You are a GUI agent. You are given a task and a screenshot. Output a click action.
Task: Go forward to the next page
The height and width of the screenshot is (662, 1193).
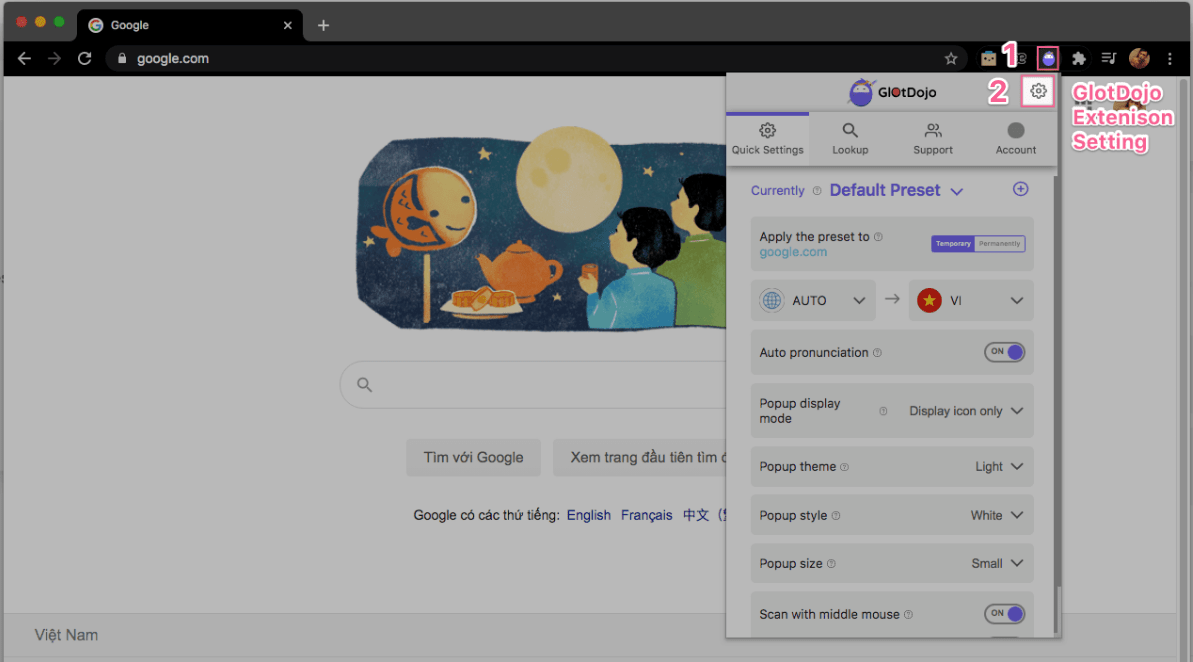click(54, 59)
